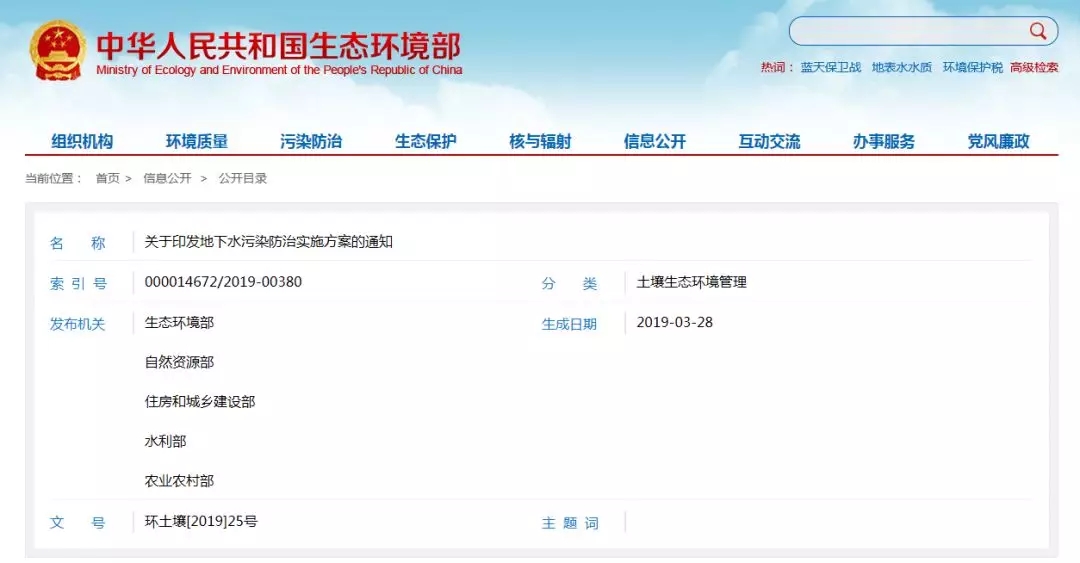Select issuing agency 生态环境部

(x=179, y=323)
